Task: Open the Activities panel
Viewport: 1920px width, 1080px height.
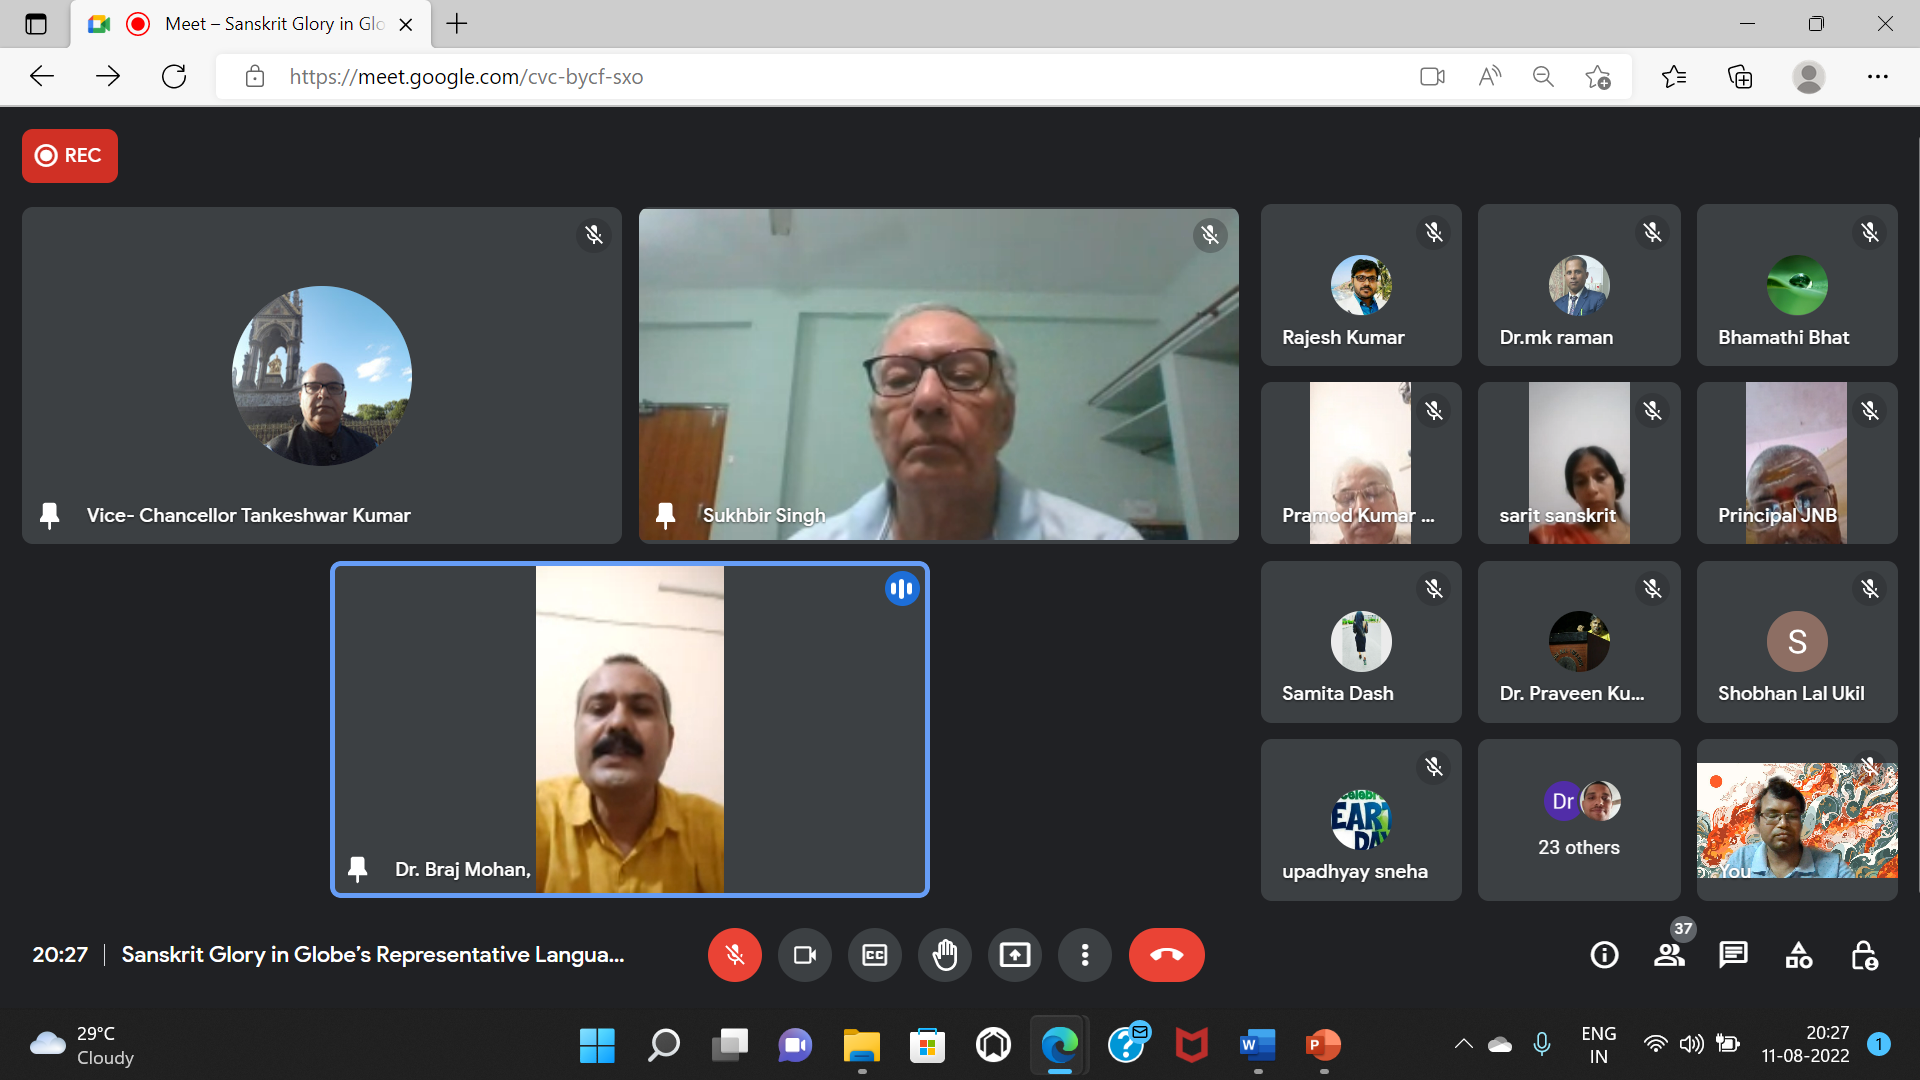Action: 1798,955
